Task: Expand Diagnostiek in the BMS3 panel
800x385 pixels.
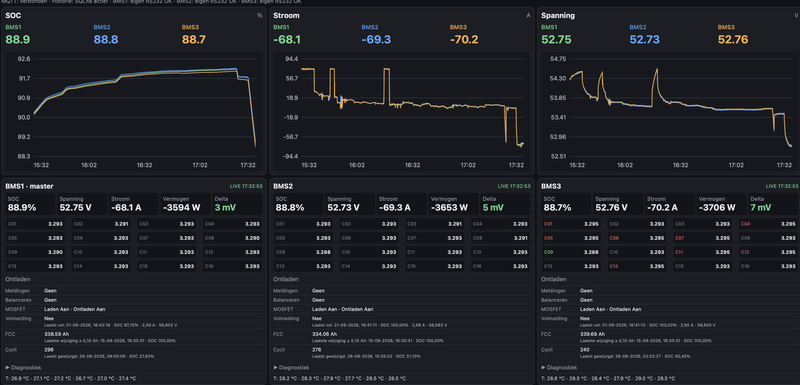Action: coord(559,367)
